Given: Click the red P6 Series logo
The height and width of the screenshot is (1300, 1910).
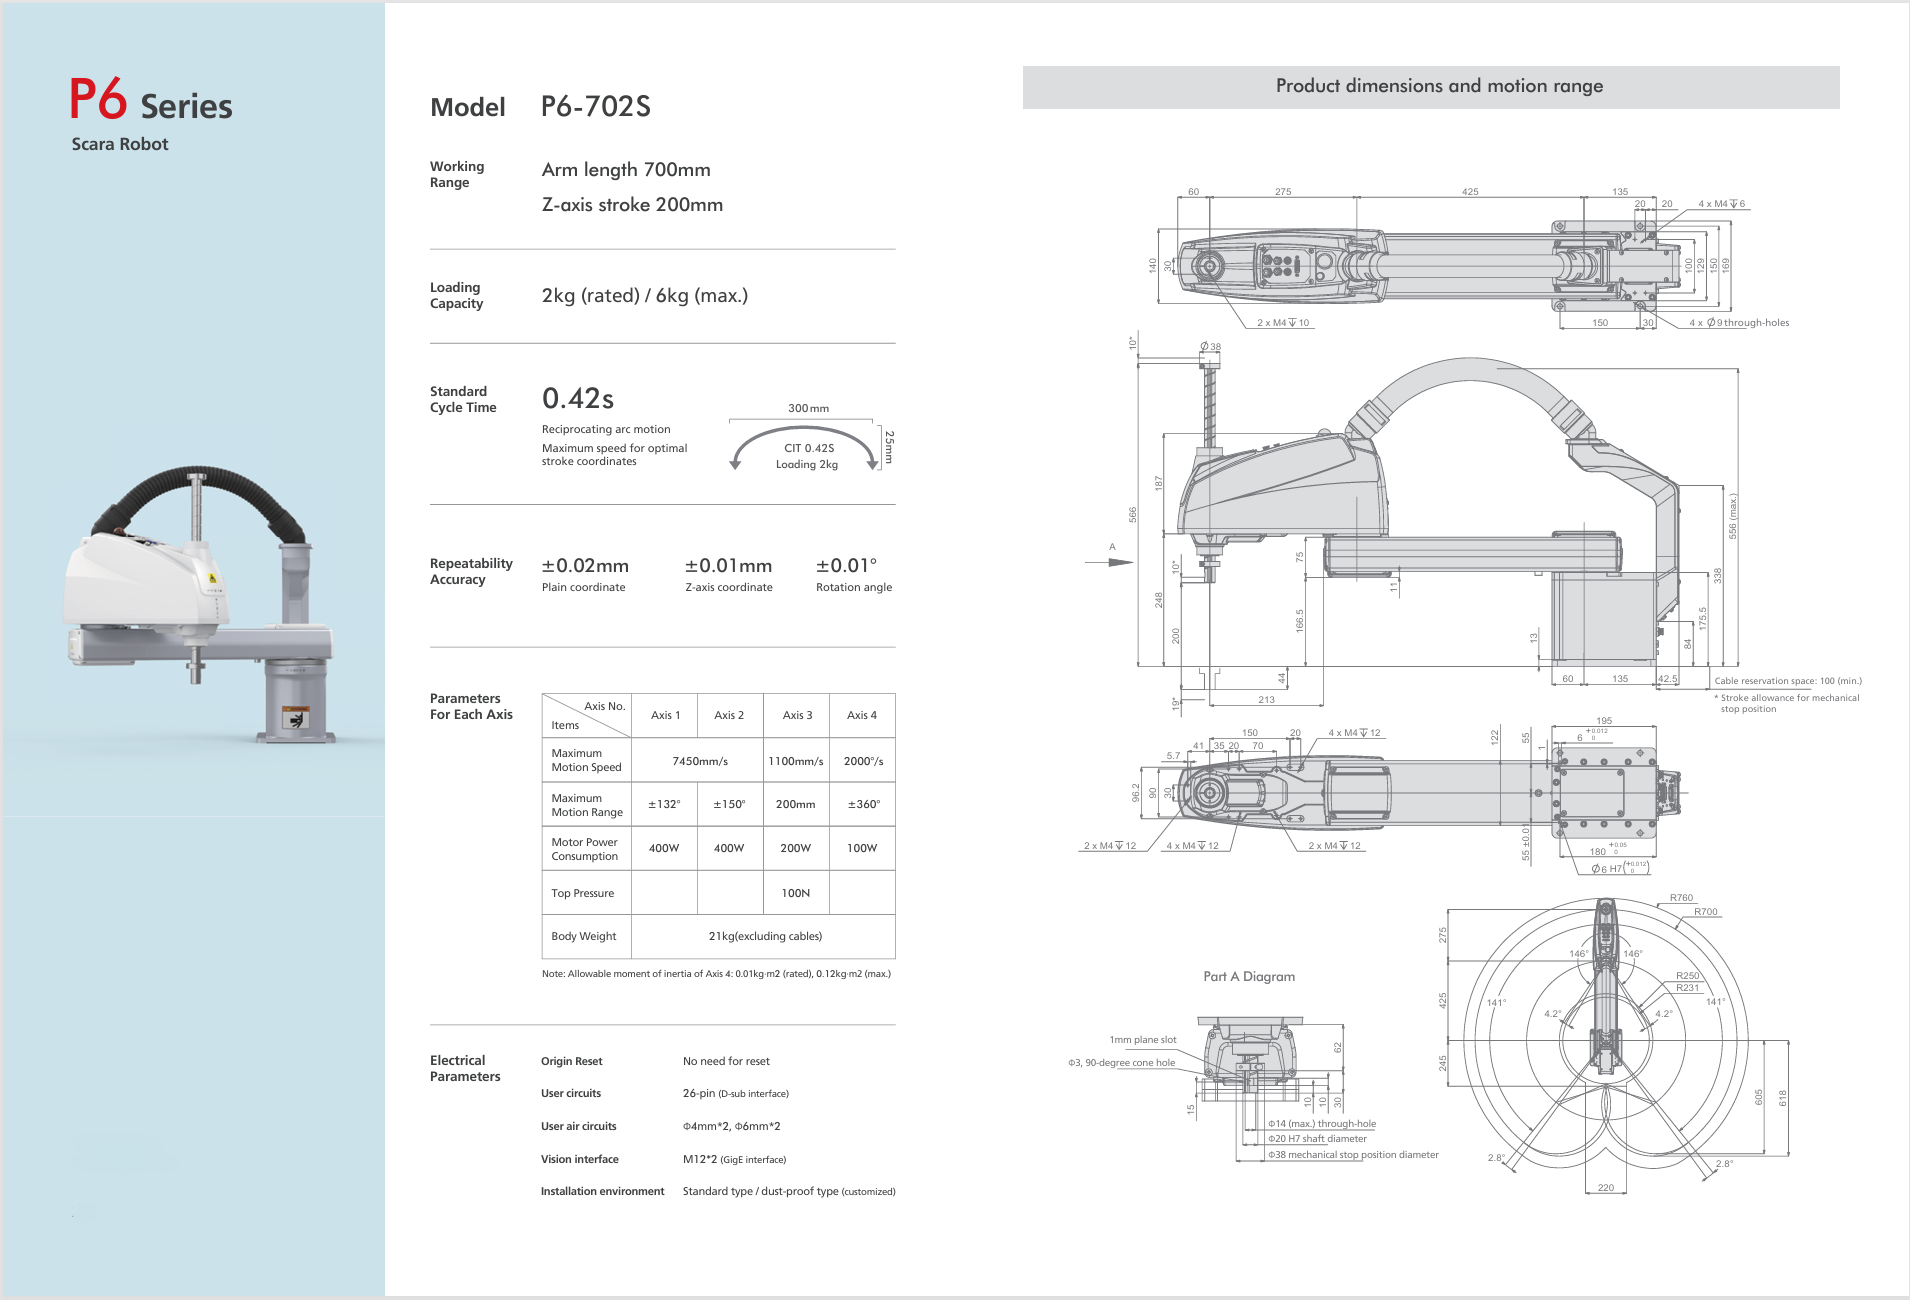Looking at the screenshot, I should coord(150,101).
